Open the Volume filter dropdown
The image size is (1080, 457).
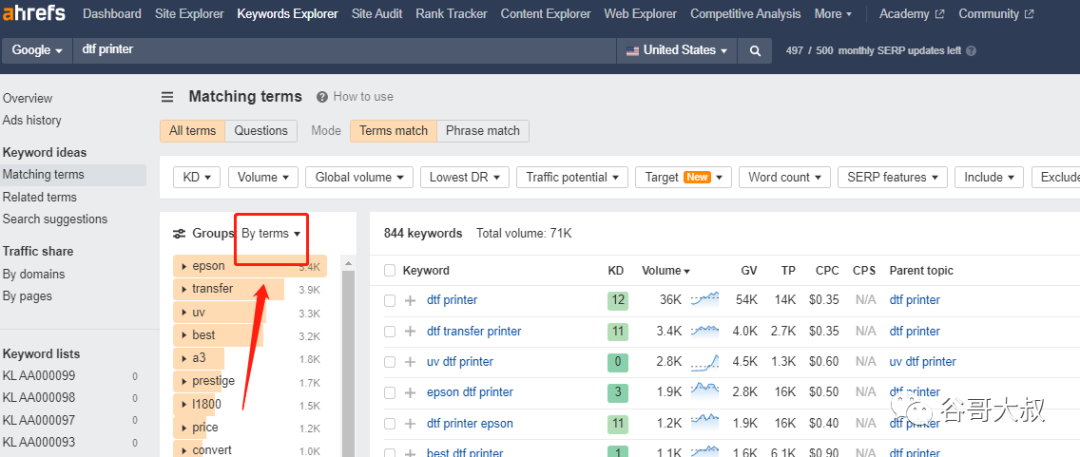point(263,177)
